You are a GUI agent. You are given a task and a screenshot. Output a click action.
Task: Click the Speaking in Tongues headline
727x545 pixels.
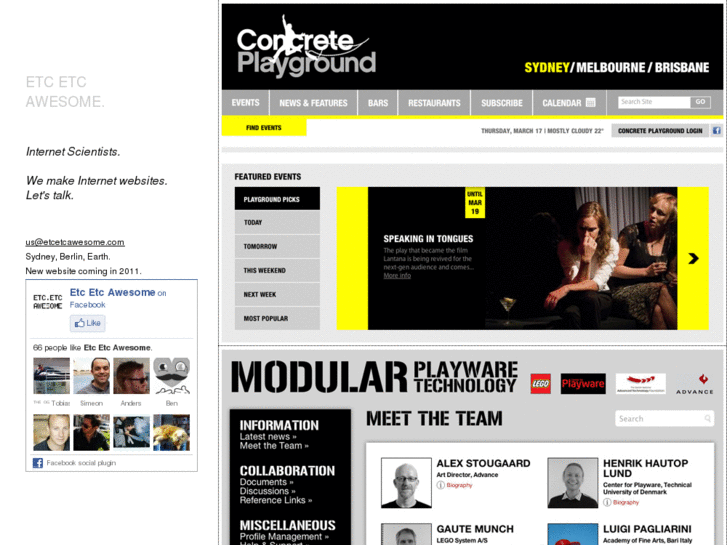click(x=428, y=239)
